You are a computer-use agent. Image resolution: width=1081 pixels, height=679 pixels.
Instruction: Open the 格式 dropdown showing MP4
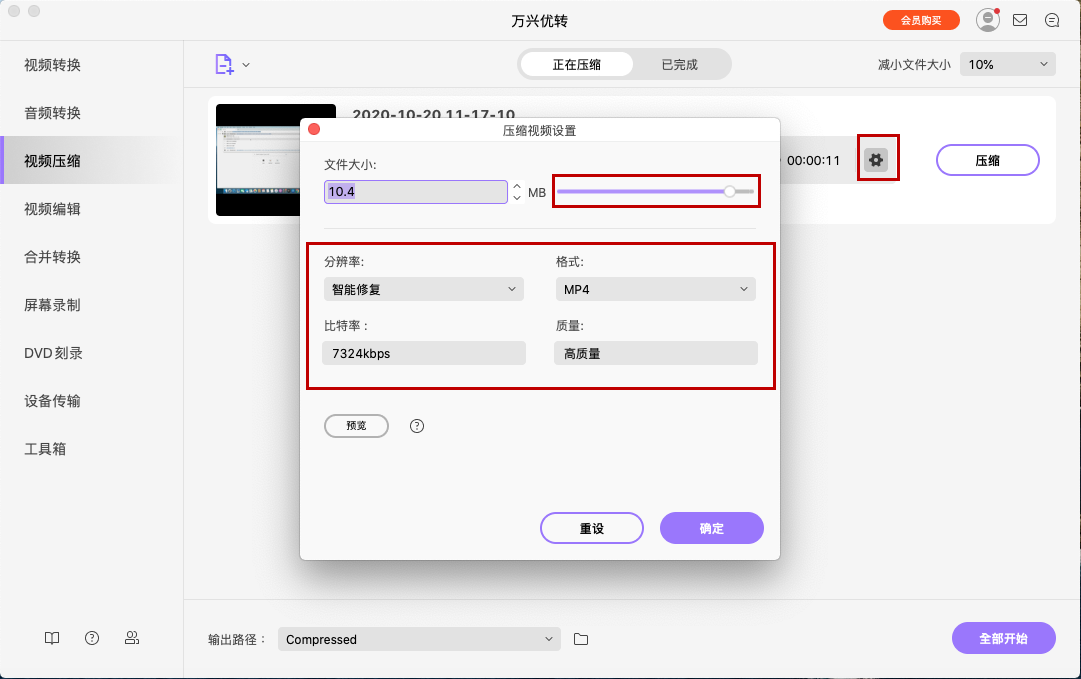tap(655, 288)
